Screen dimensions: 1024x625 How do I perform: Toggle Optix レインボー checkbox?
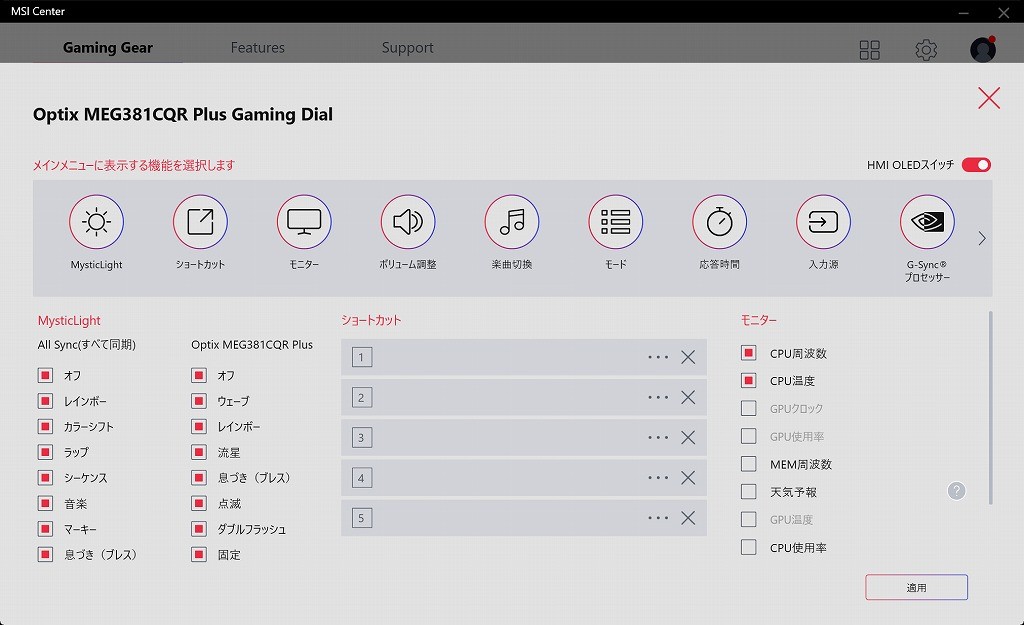tap(199, 426)
